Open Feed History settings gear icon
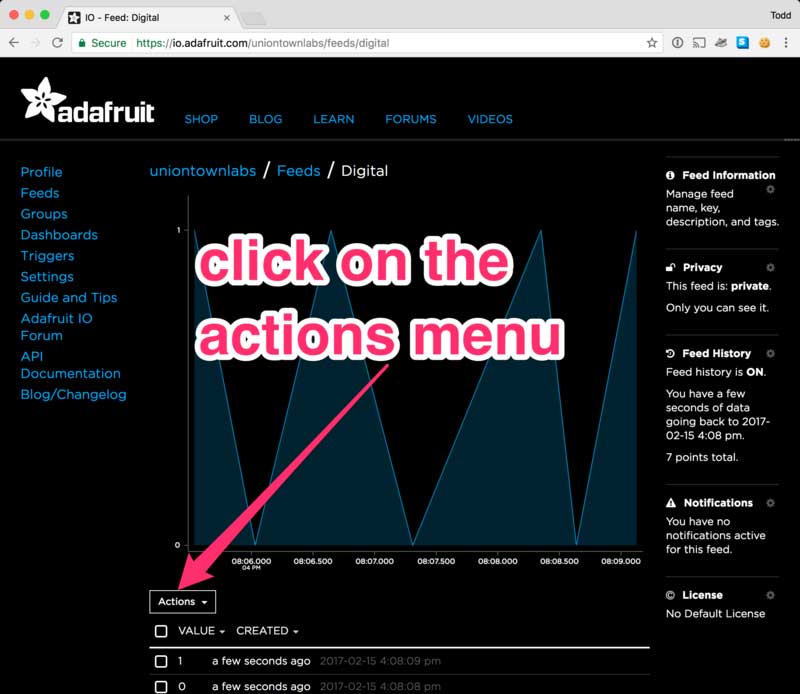Viewport: 800px width, 694px height. 770,353
